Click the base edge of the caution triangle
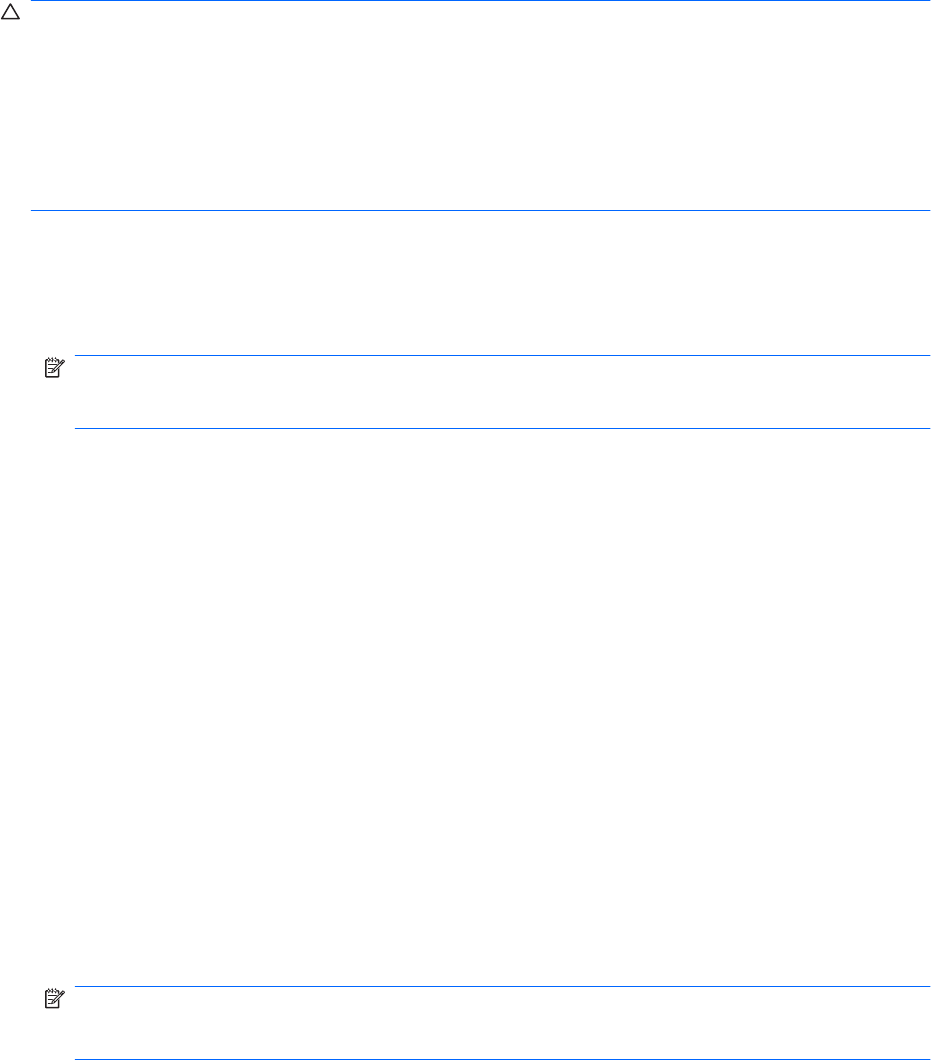 [10, 19]
